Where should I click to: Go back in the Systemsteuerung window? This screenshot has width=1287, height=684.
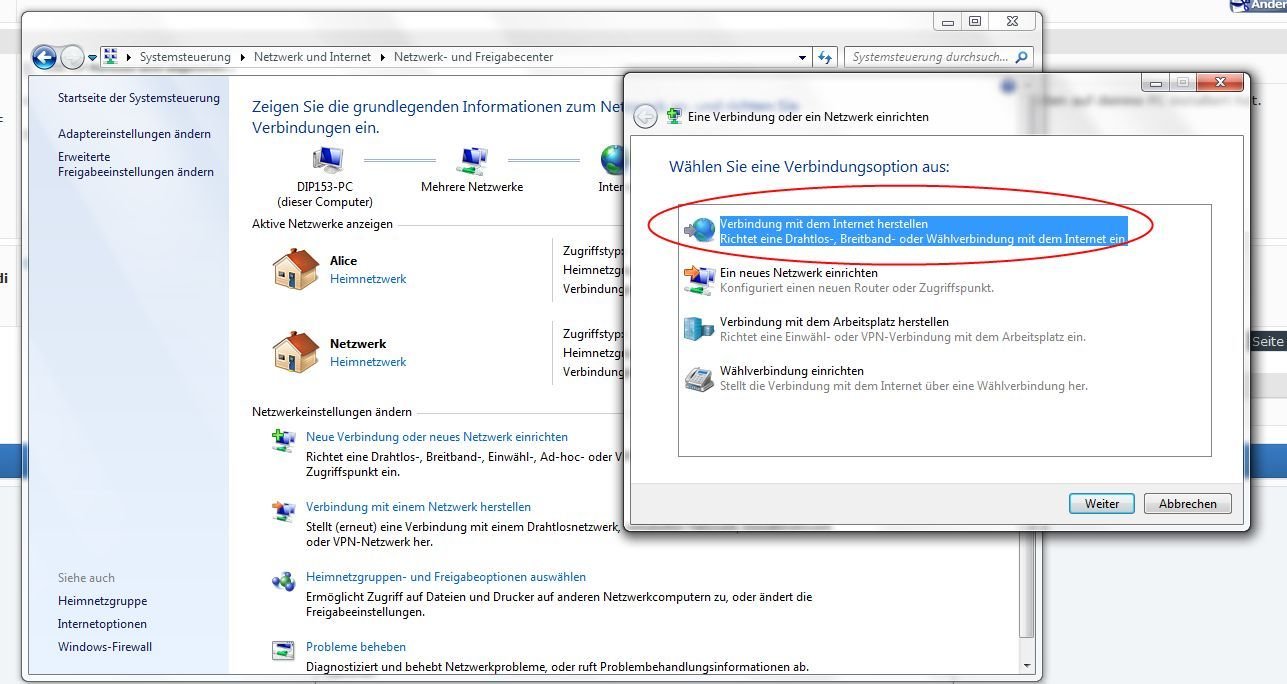click(44, 57)
